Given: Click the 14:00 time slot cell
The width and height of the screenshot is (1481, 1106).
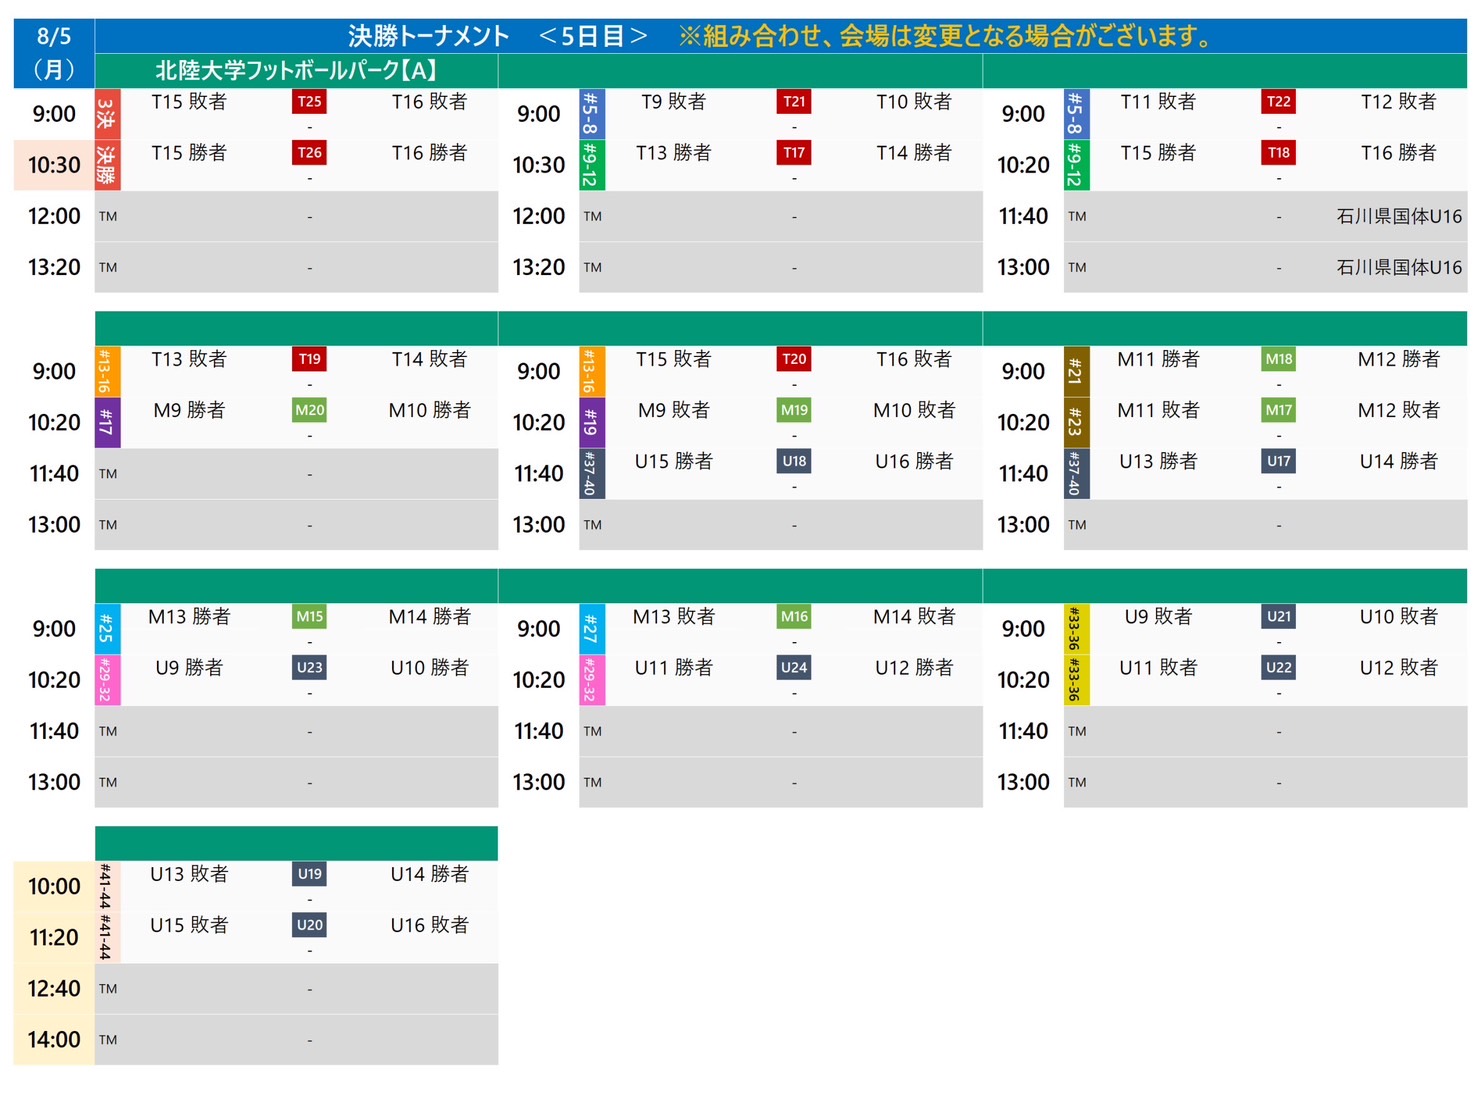Looking at the screenshot, I should click(54, 1040).
